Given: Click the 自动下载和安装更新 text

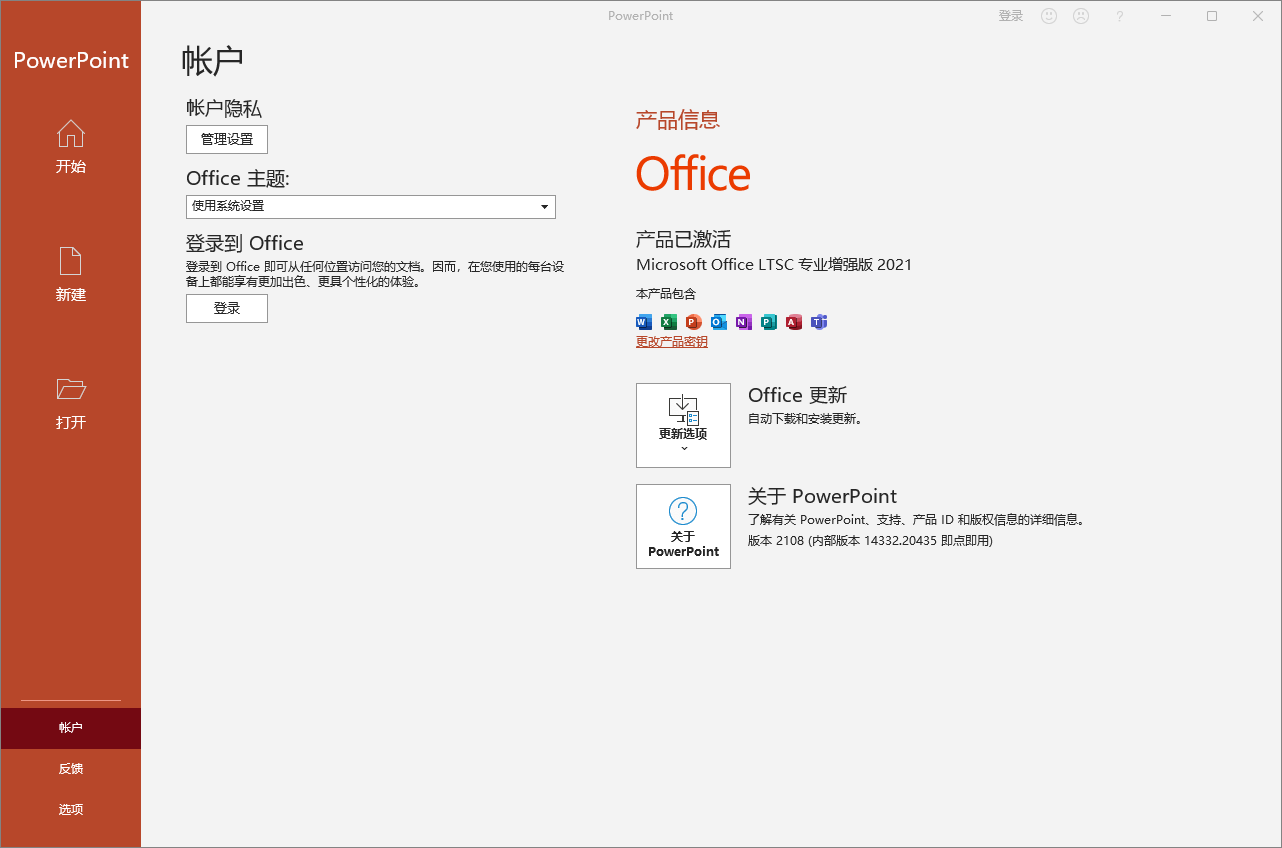Looking at the screenshot, I should (x=805, y=419).
